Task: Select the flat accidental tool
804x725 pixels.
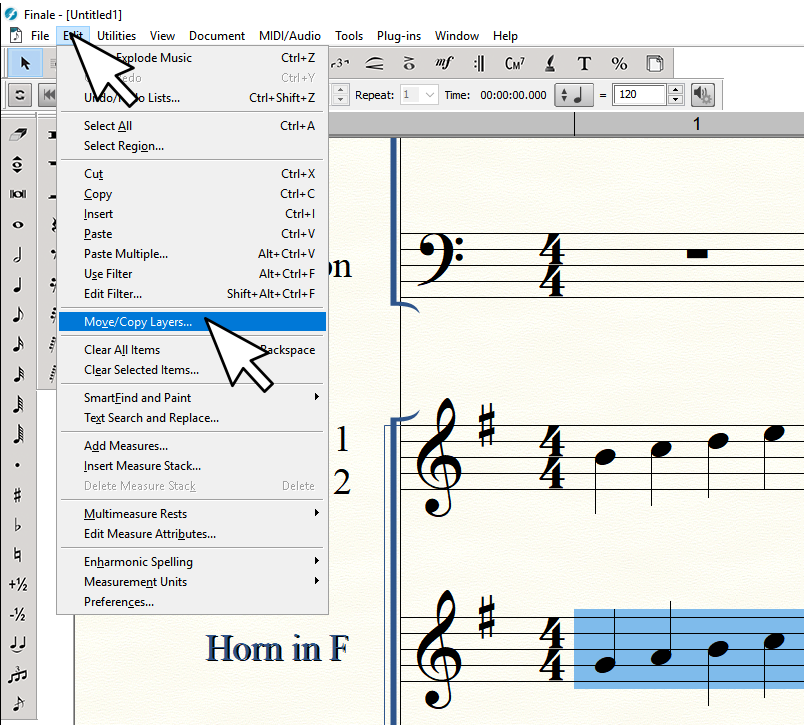Action: click(x=18, y=525)
